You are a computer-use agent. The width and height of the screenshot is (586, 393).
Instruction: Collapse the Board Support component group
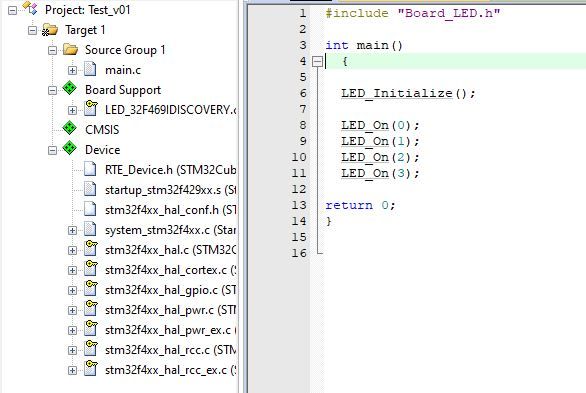(53, 90)
